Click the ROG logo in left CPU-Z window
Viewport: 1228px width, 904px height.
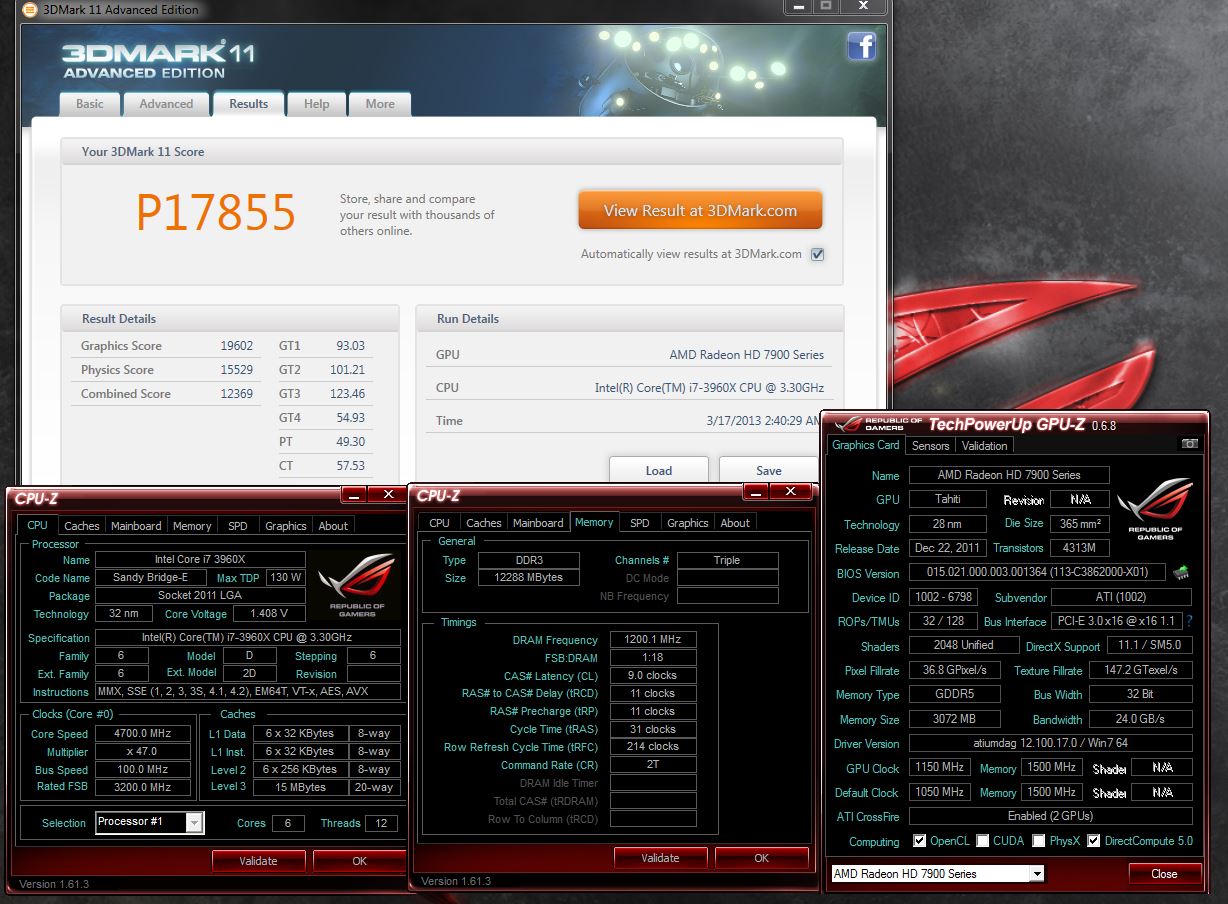(359, 585)
